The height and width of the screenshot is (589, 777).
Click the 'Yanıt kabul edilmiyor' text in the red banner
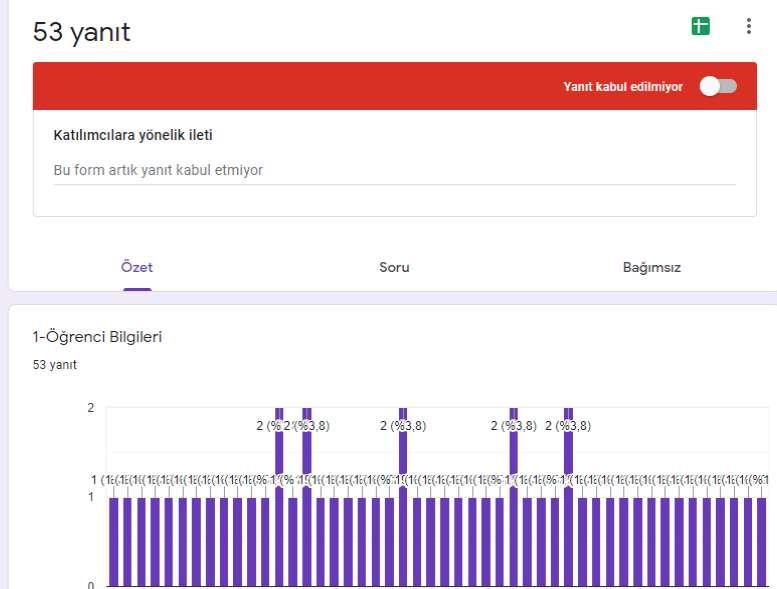[623, 87]
